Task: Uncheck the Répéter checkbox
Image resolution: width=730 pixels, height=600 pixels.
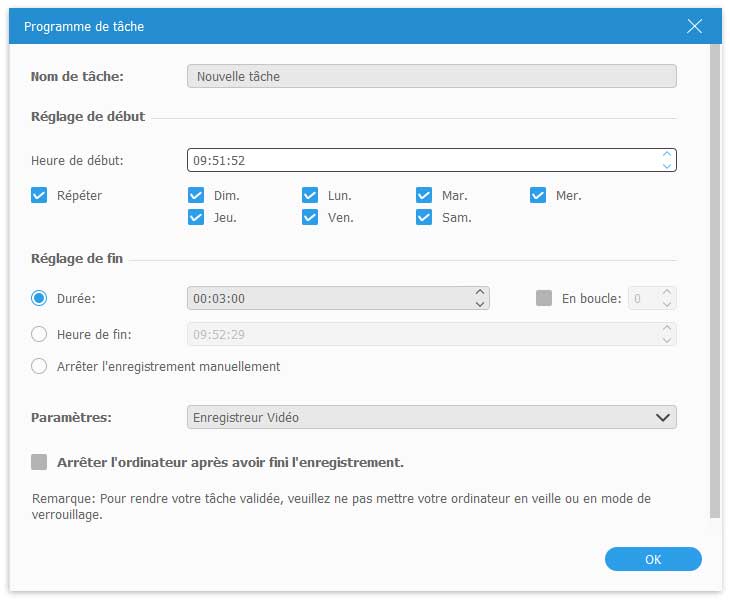Action: click(39, 196)
